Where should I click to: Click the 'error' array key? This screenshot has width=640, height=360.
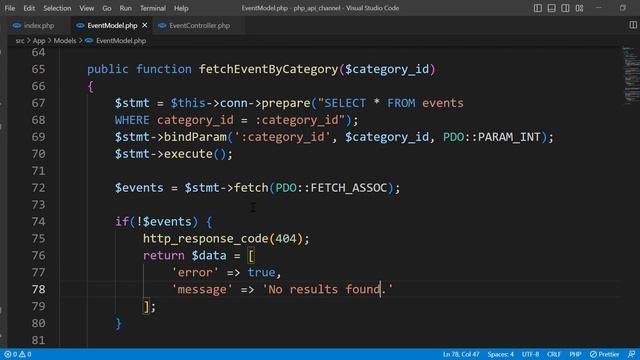click(195, 272)
